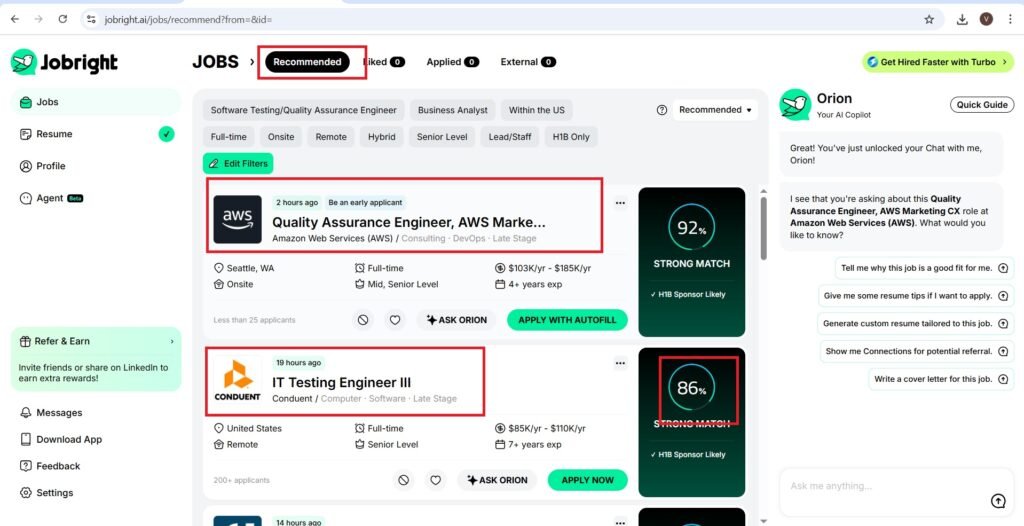Open Resume in the sidebar

click(x=54, y=134)
